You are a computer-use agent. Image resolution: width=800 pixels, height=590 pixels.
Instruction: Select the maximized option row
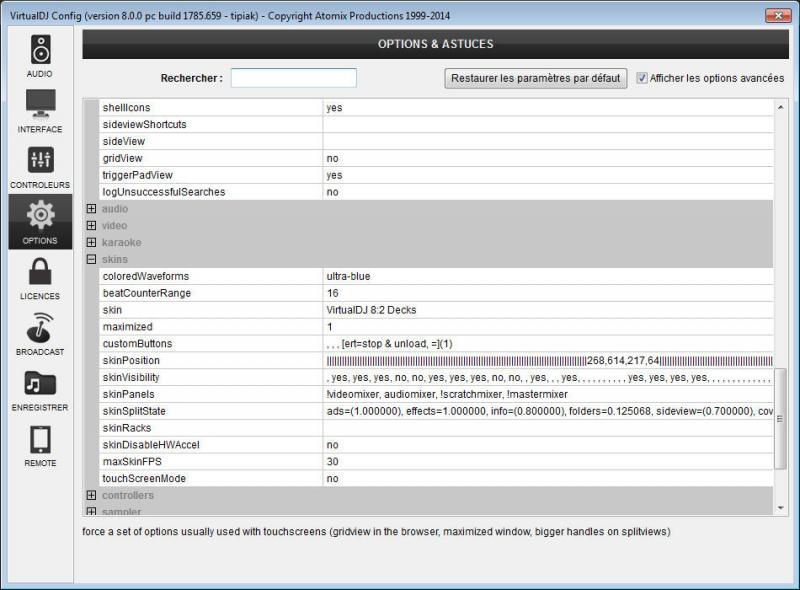pyautogui.click(x=436, y=327)
